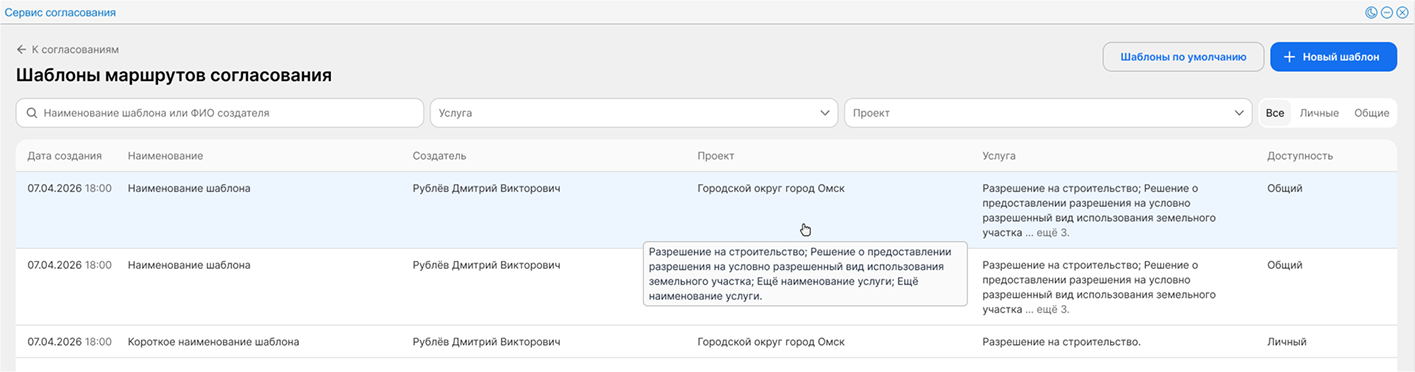Click the Дата создания column header
The height and width of the screenshot is (372, 1415).
coord(65,156)
